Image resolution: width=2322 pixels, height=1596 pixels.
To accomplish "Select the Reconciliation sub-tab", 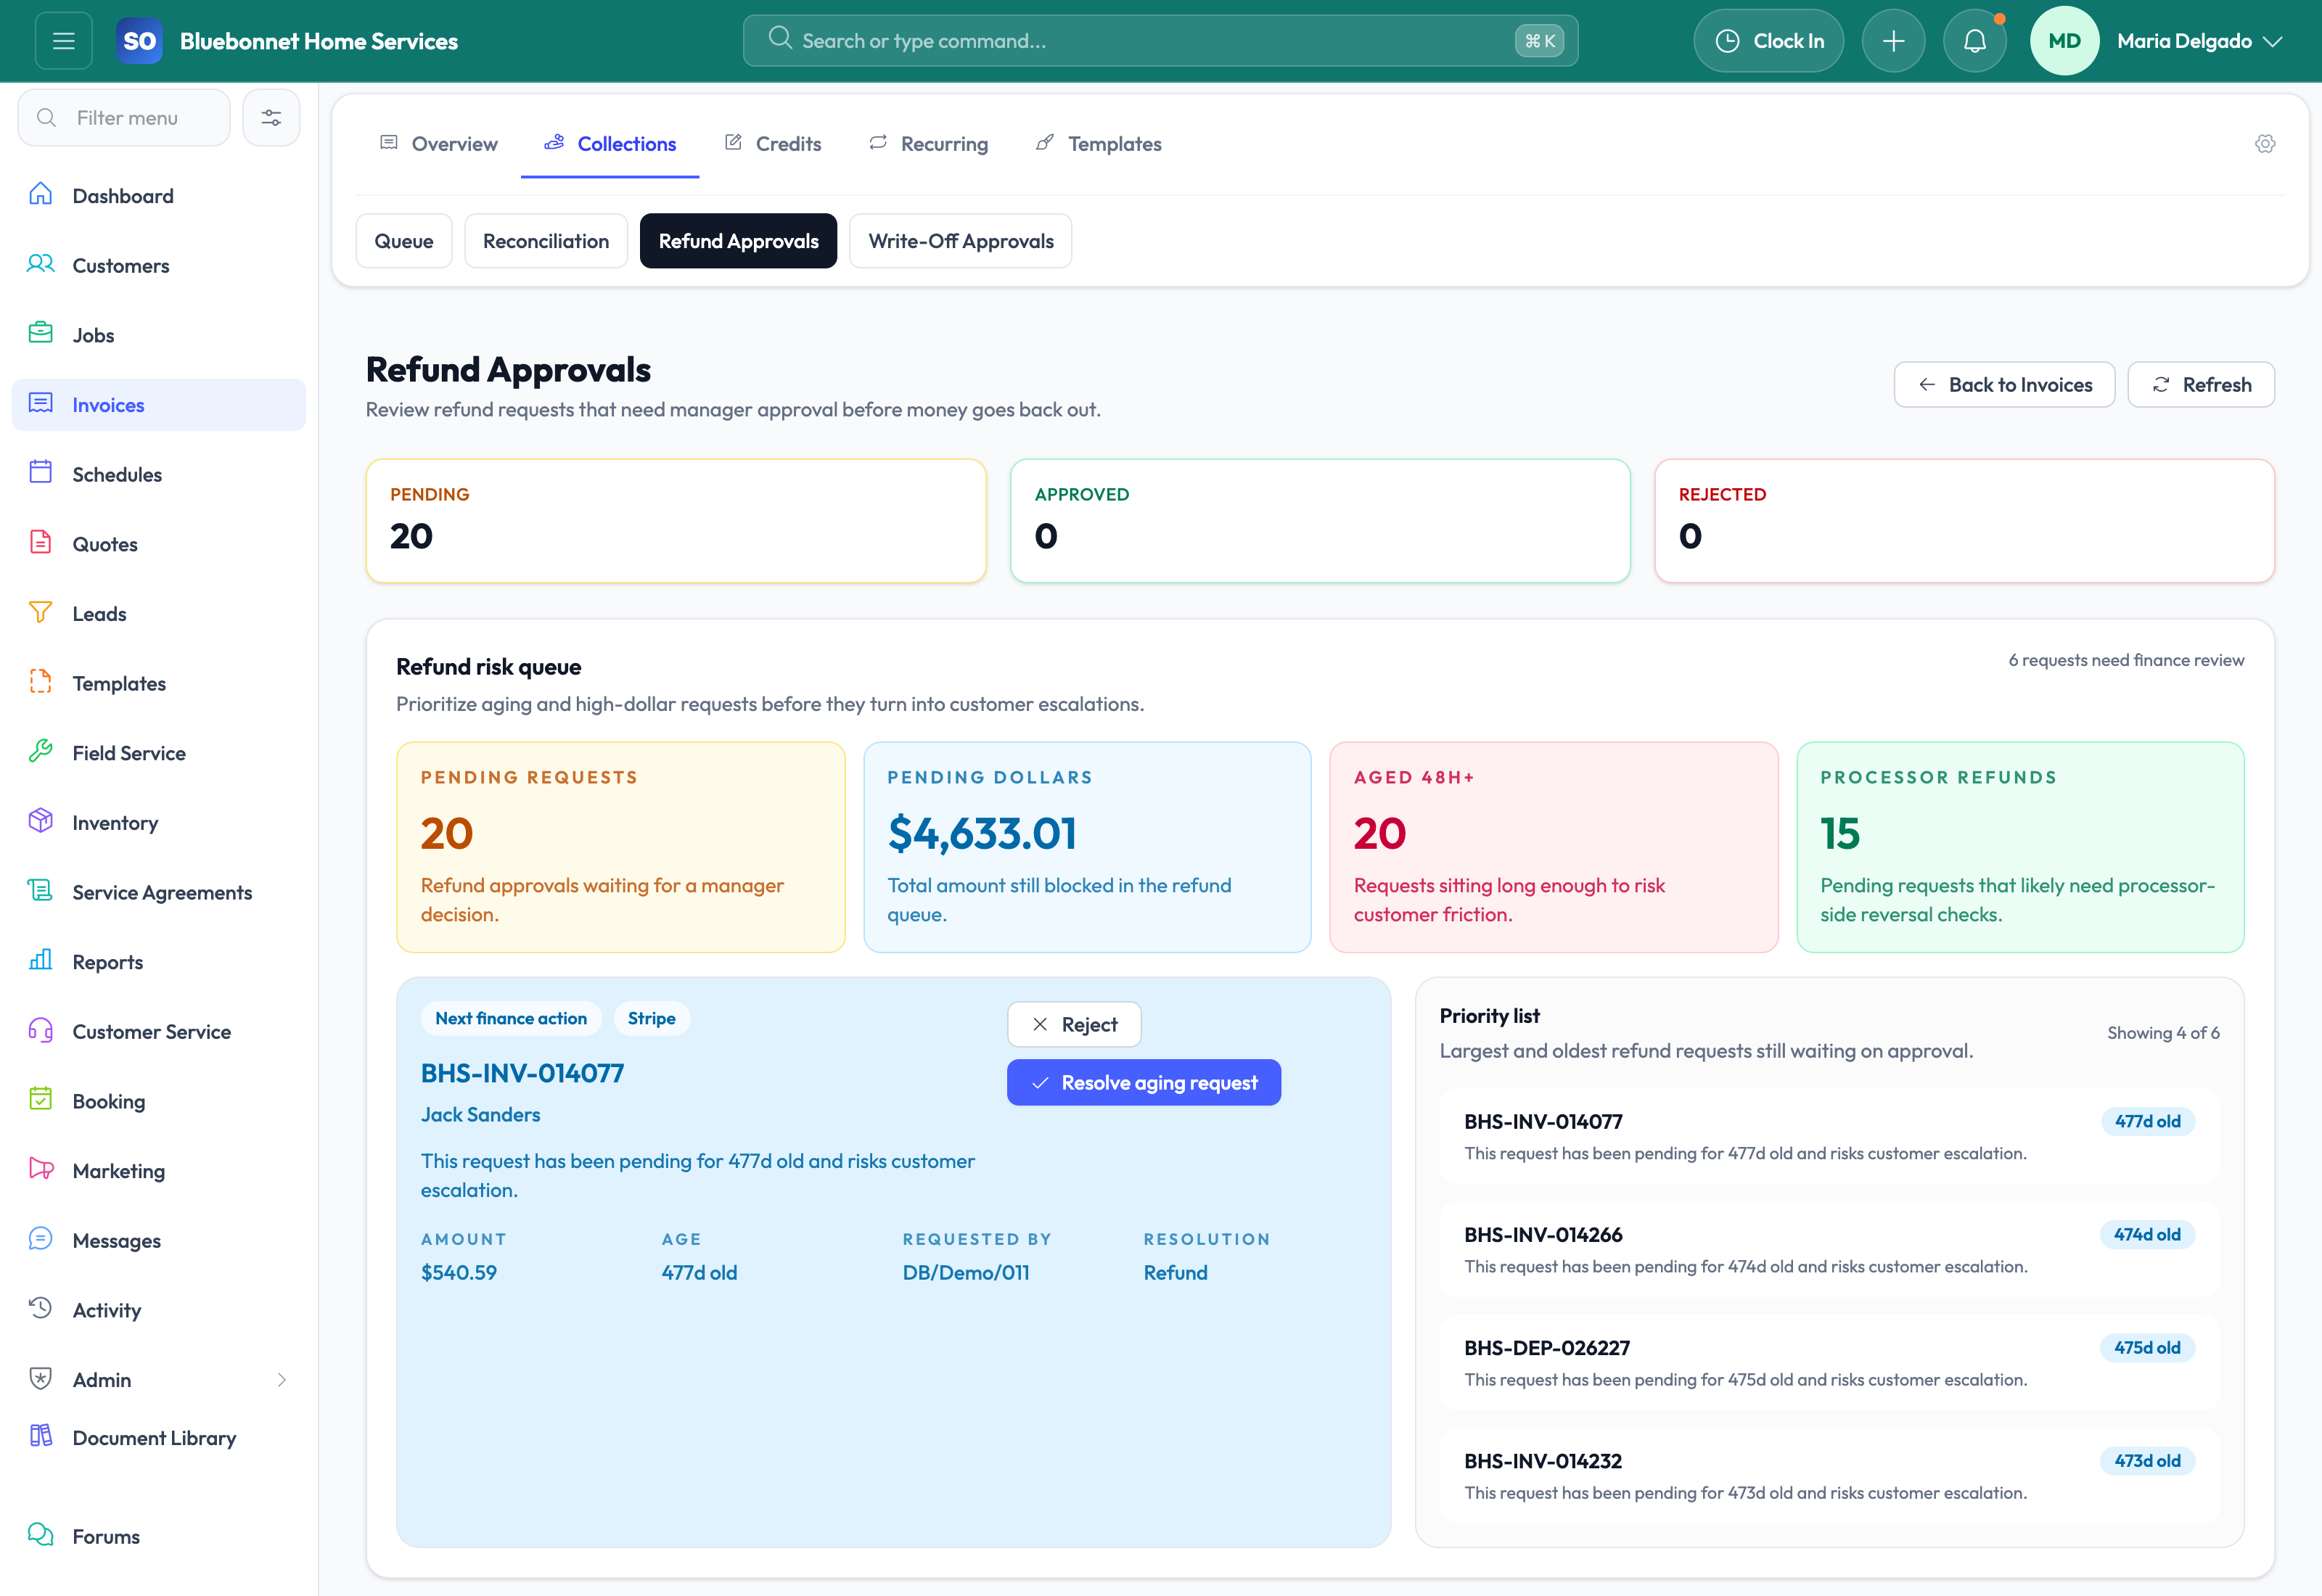I will coord(546,241).
